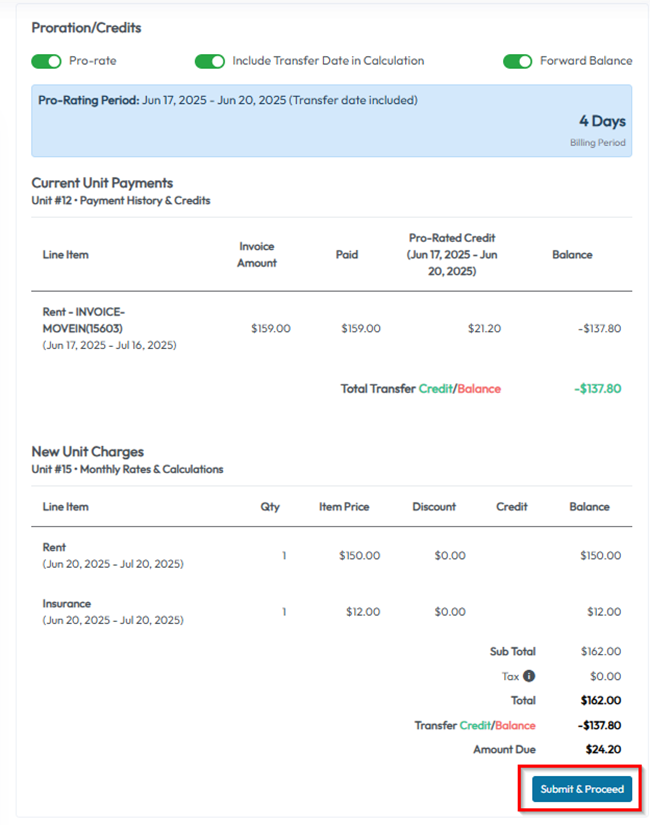The width and height of the screenshot is (650, 825).
Task: Click the Tax info icon
Action: click(x=529, y=676)
